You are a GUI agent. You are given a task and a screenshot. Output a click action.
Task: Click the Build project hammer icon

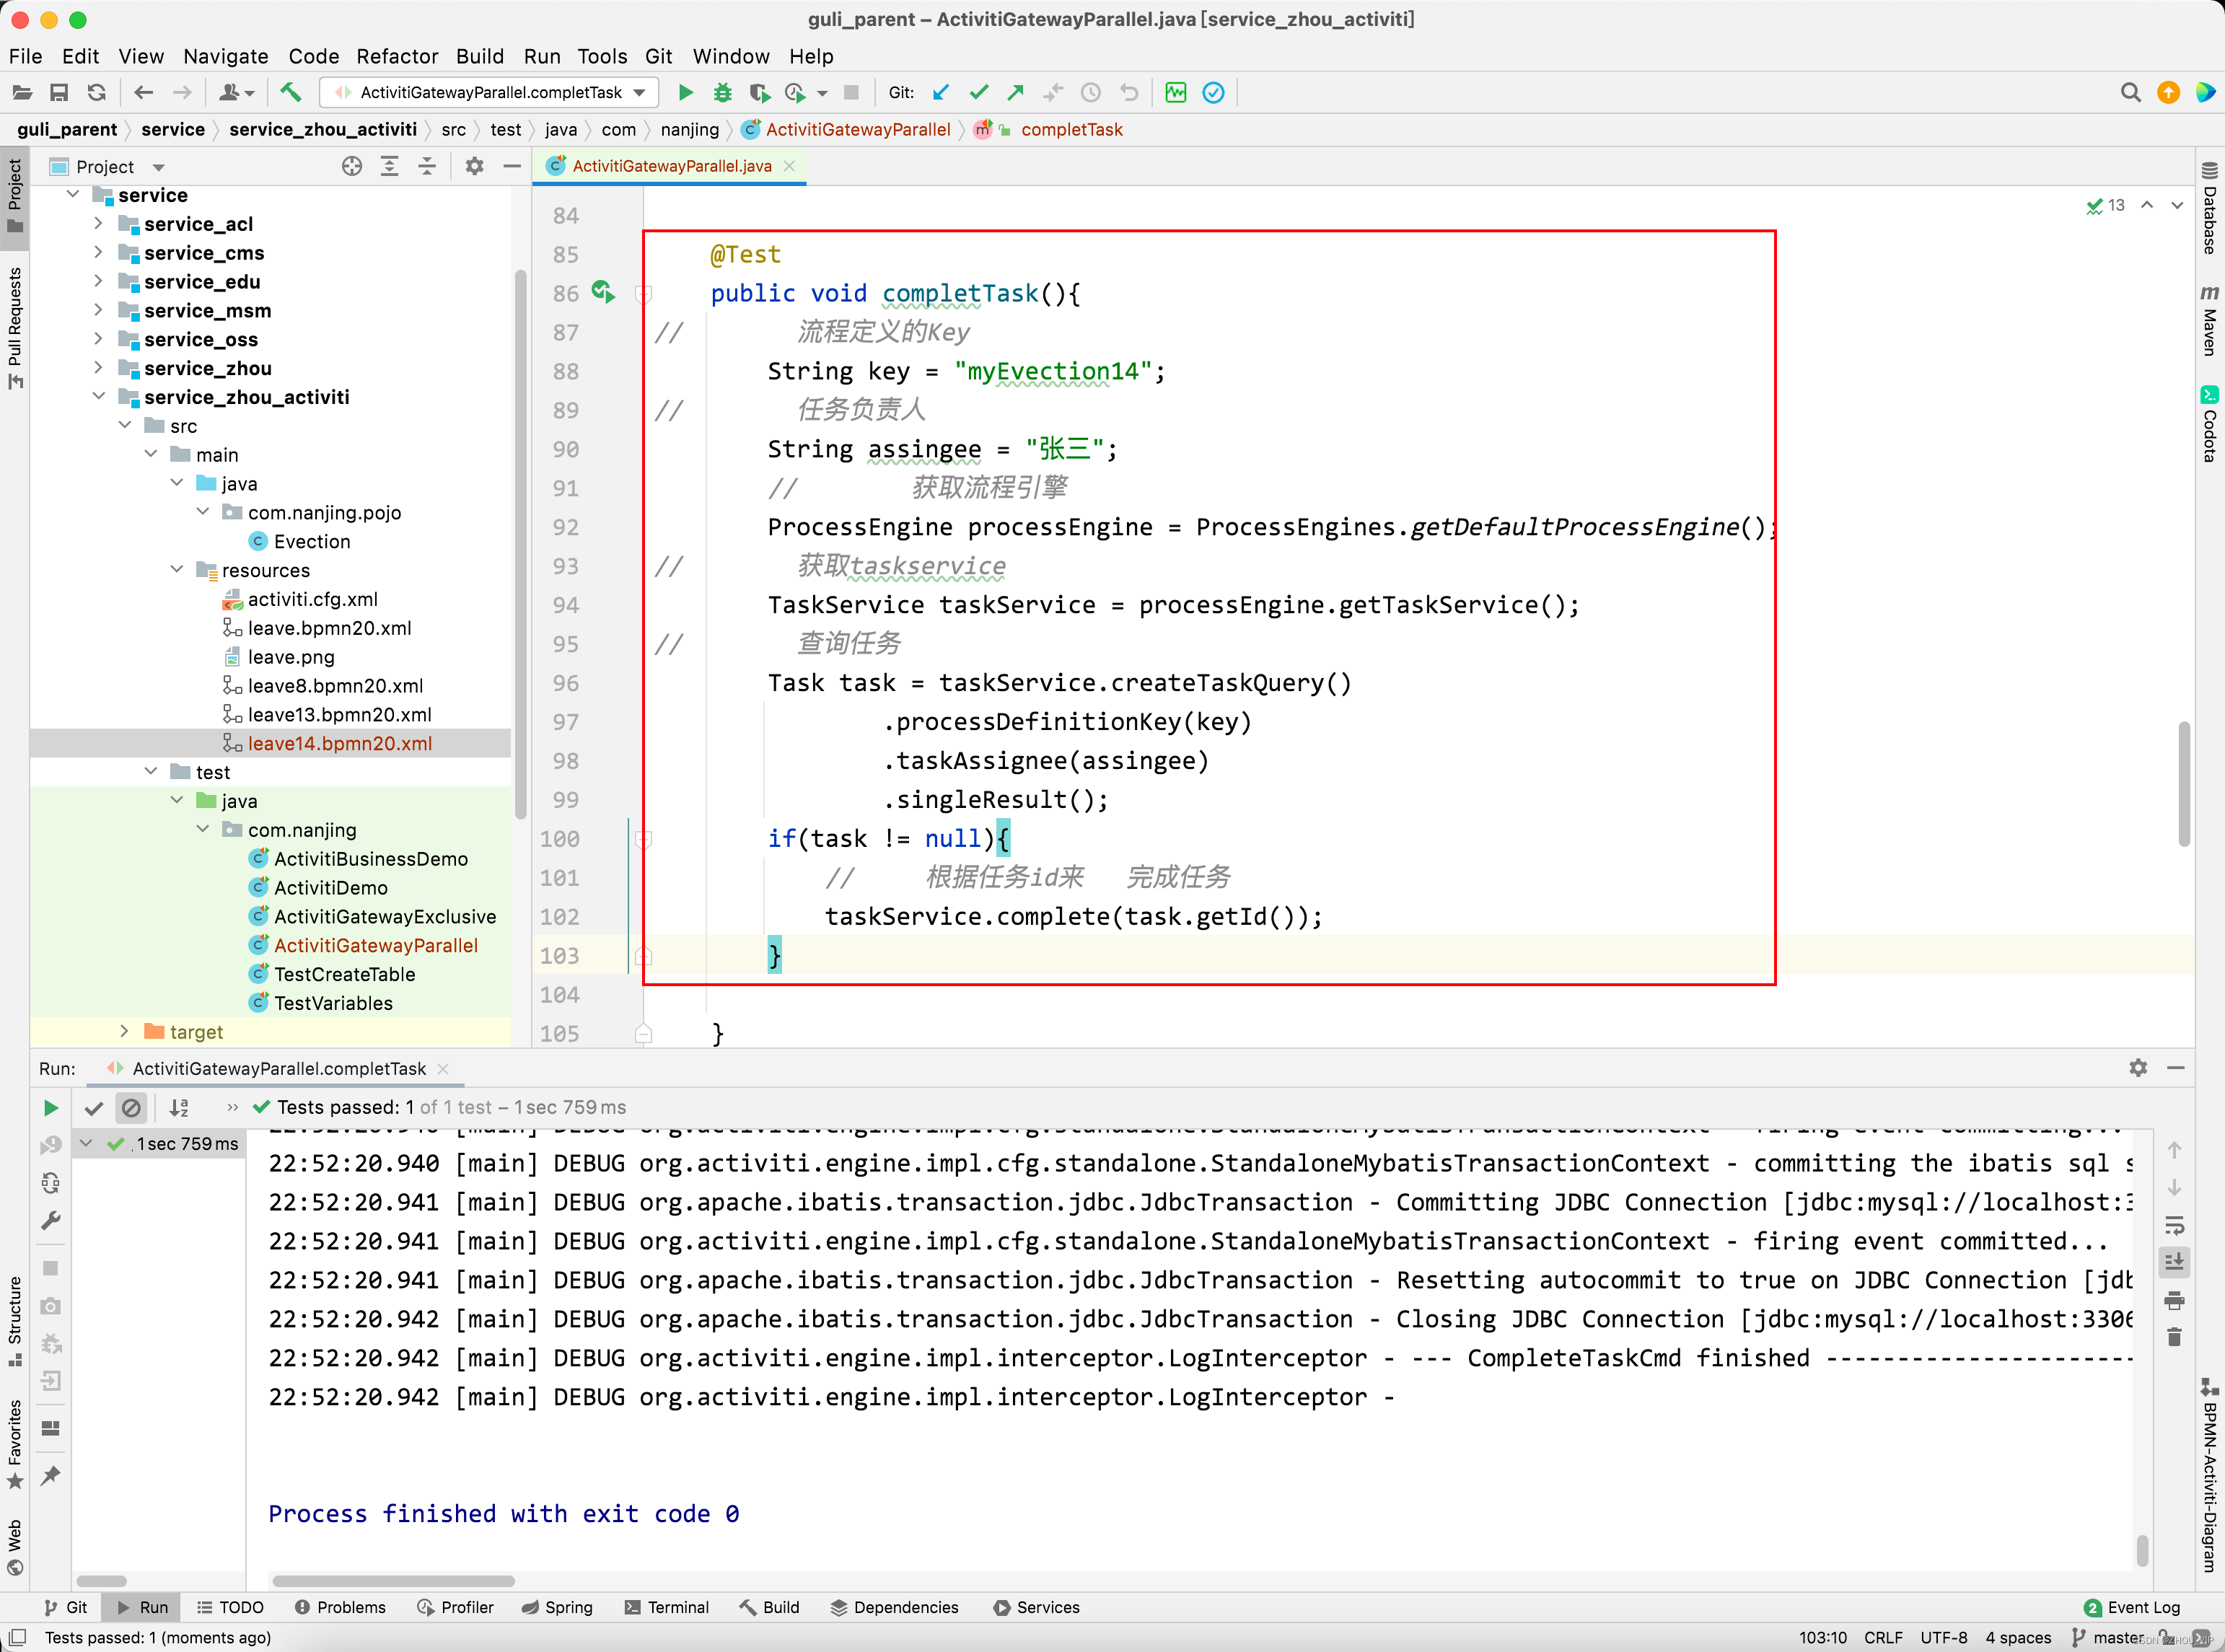click(290, 92)
